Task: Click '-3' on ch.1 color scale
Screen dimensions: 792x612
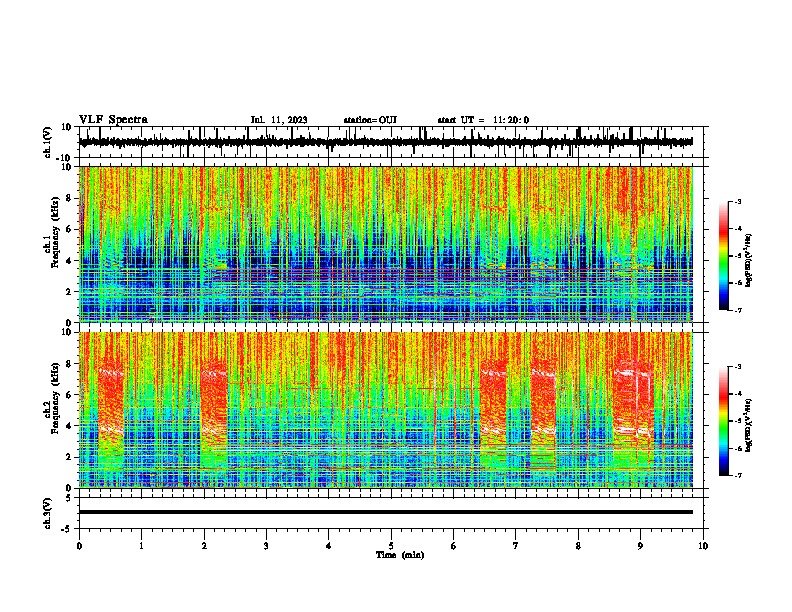Action: (737, 201)
